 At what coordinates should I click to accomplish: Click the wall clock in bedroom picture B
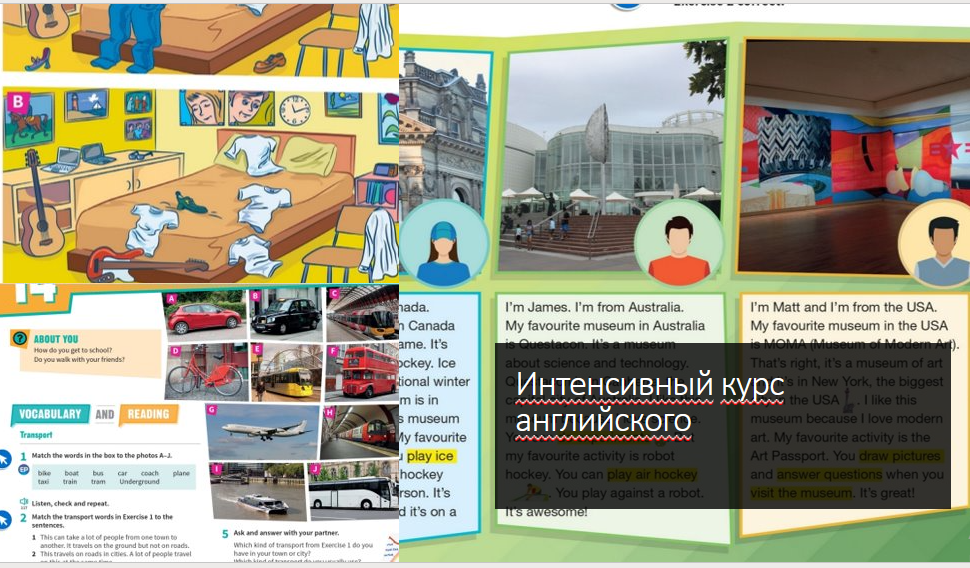pyautogui.click(x=295, y=110)
